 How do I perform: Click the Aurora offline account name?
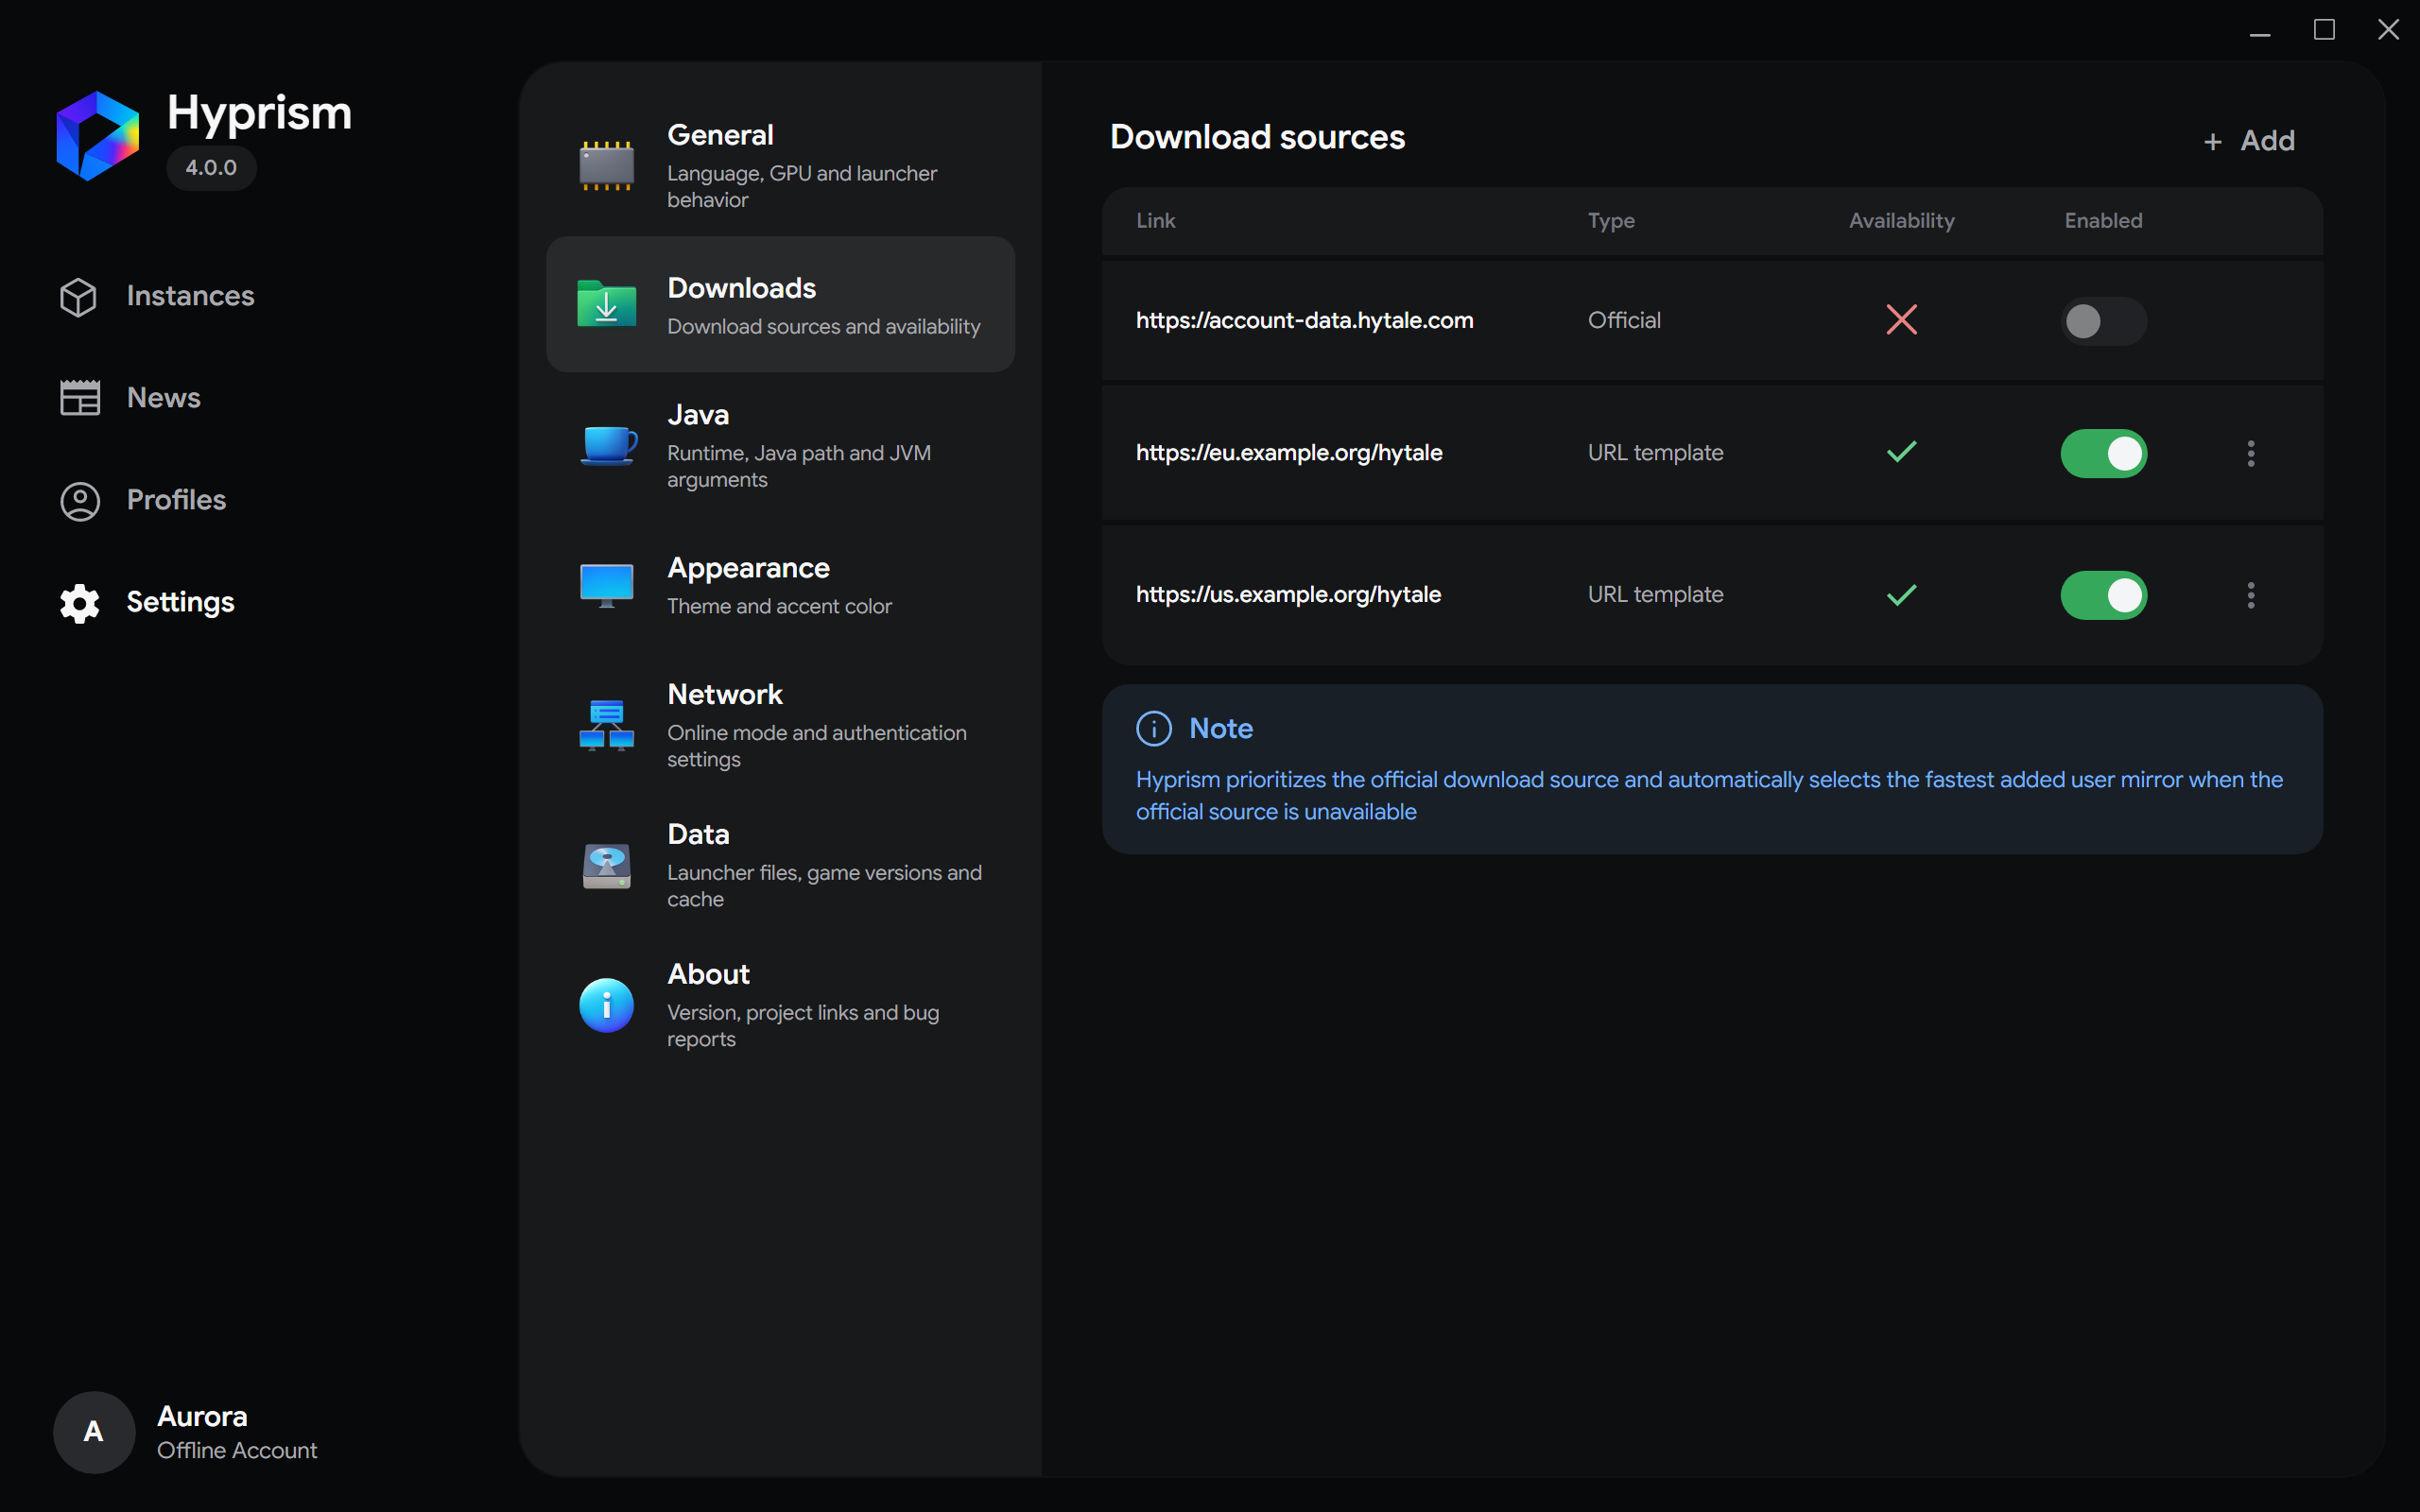202,1416
